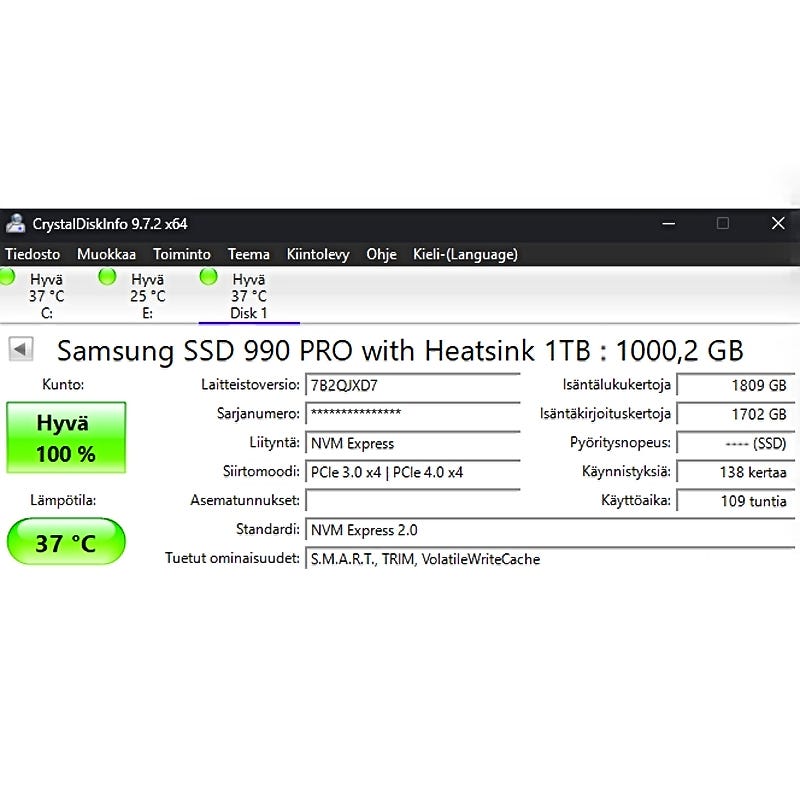Click the Tuetut ominaisuudet field
The height and width of the screenshot is (786, 800).
[x=550, y=559]
